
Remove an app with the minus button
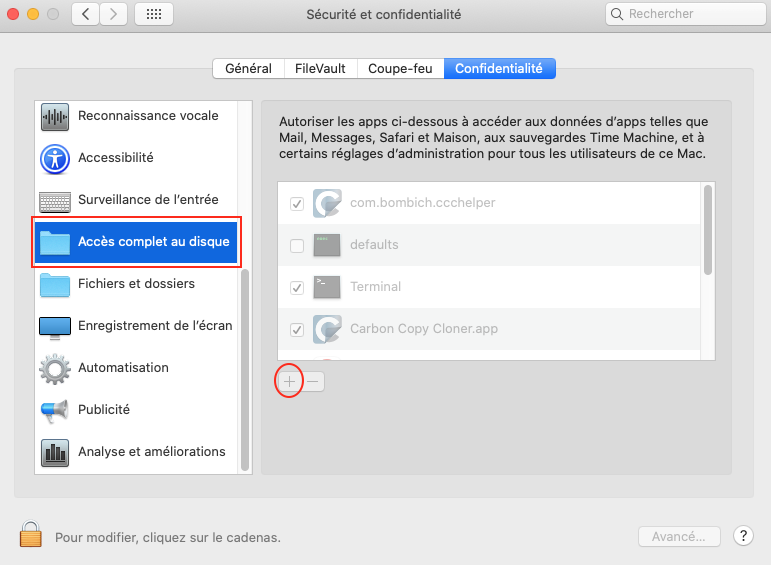tap(313, 382)
